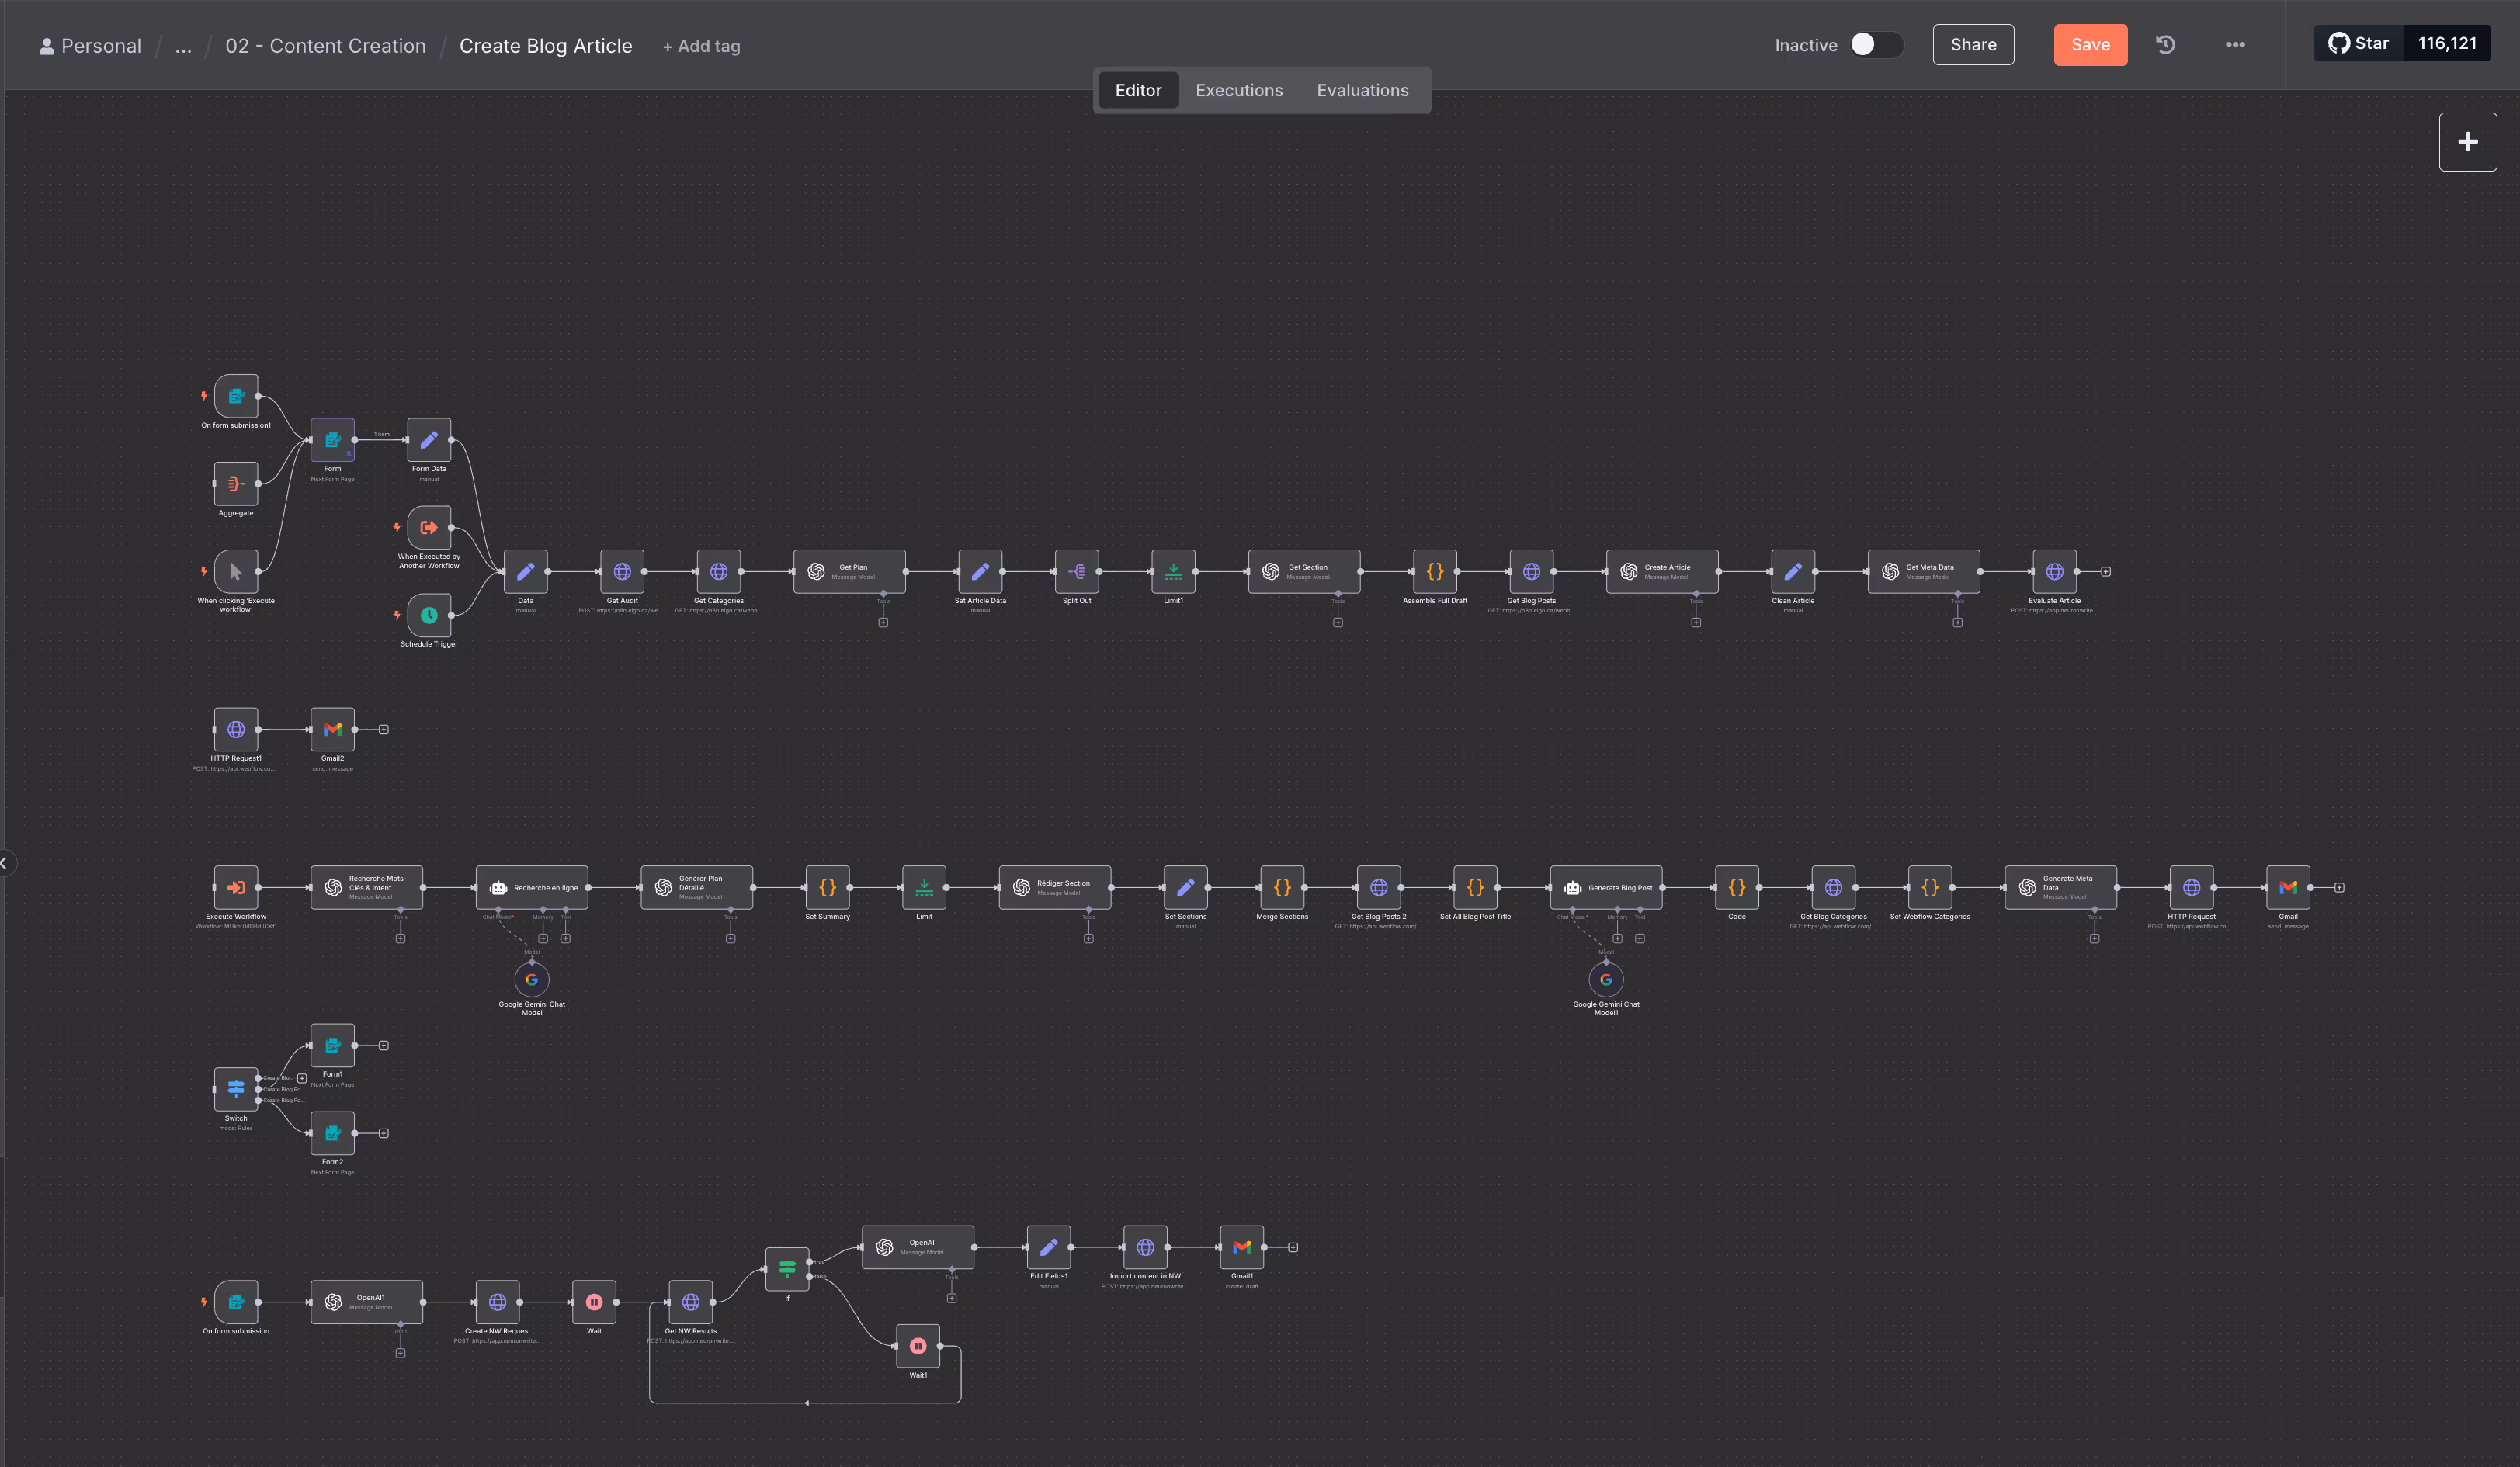
Task: Click the Add tag field
Action: pyautogui.click(x=701, y=46)
